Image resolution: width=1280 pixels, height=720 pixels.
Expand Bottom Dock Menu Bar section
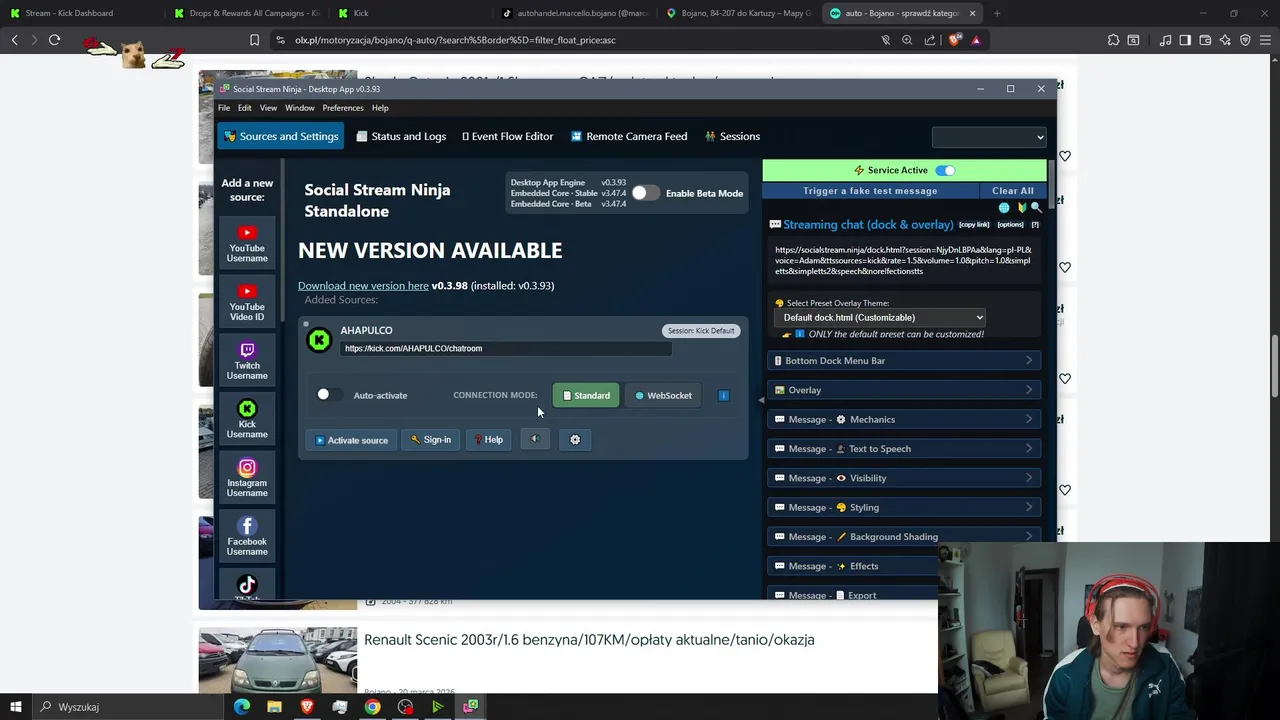904,361
